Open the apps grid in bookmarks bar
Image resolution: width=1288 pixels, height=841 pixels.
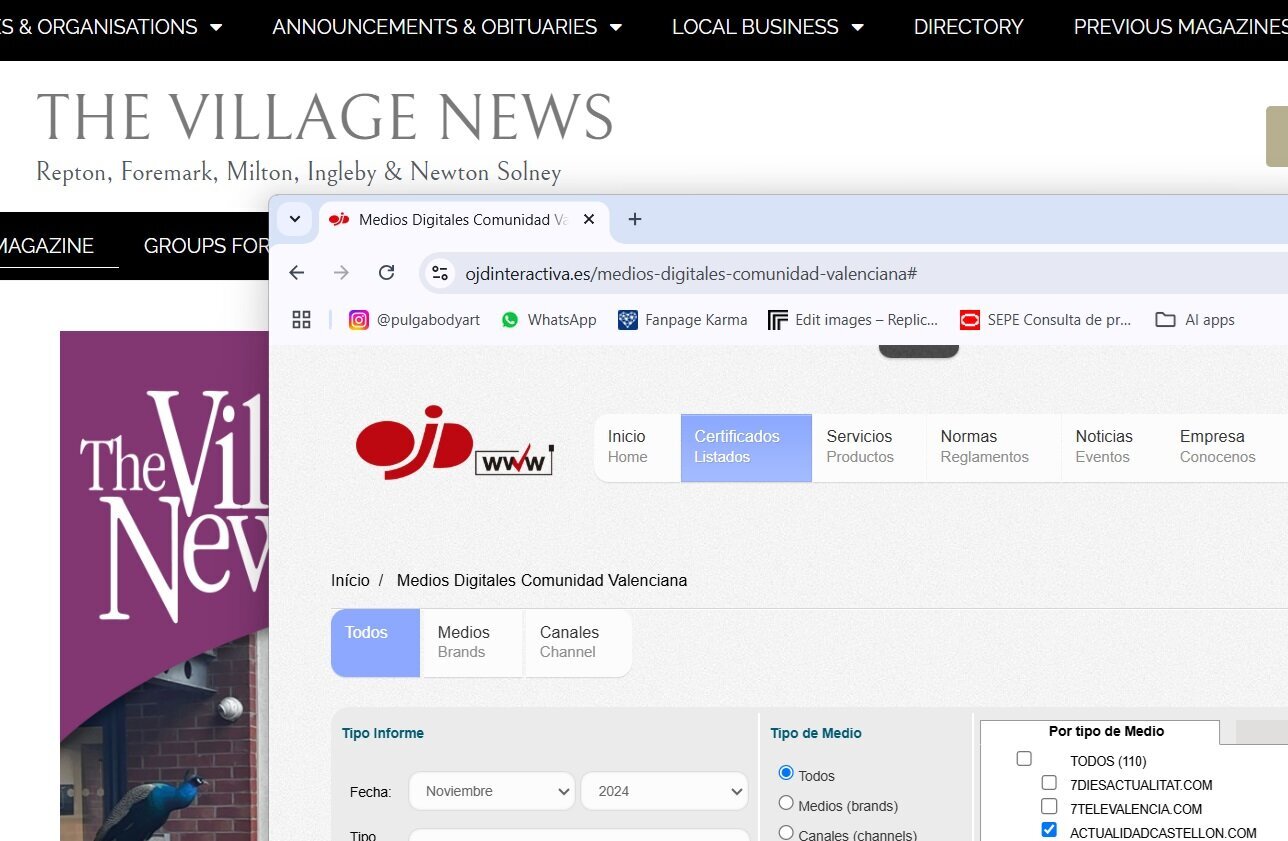tap(301, 320)
